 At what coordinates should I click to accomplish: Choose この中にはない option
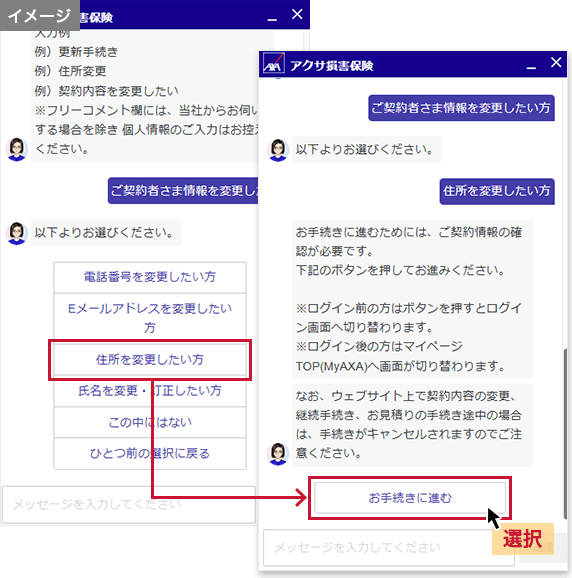tap(150, 422)
